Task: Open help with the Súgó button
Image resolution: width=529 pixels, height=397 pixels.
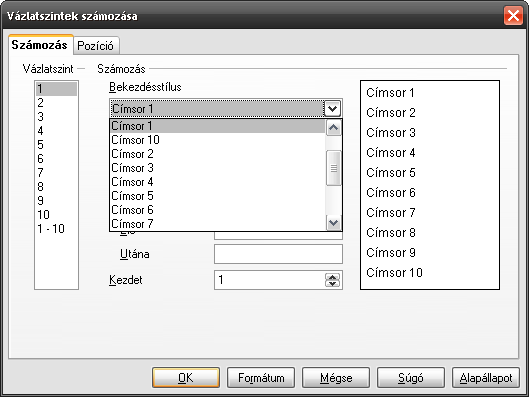Action: coord(411,378)
